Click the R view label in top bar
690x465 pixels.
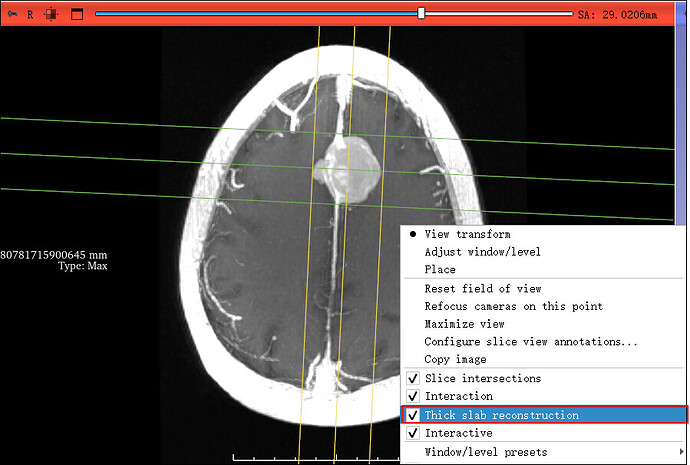pyautogui.click(x=30, y=14)
